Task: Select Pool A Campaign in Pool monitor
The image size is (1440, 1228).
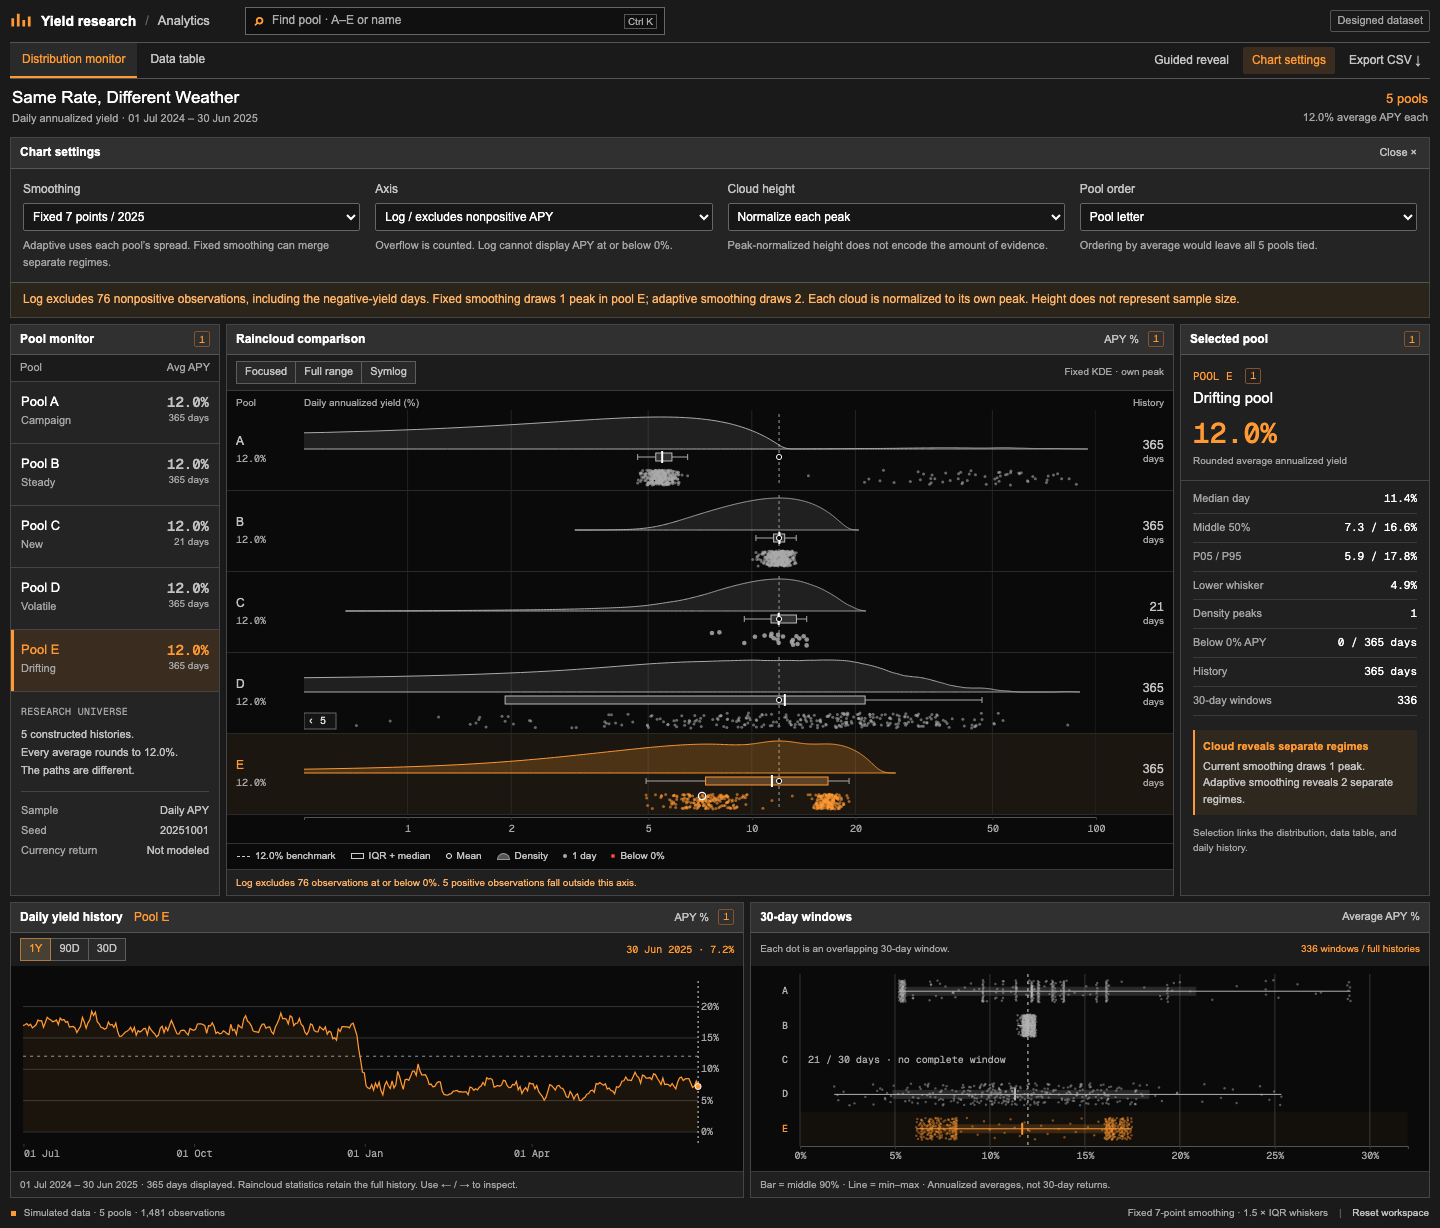Action: tap(115, 412)
